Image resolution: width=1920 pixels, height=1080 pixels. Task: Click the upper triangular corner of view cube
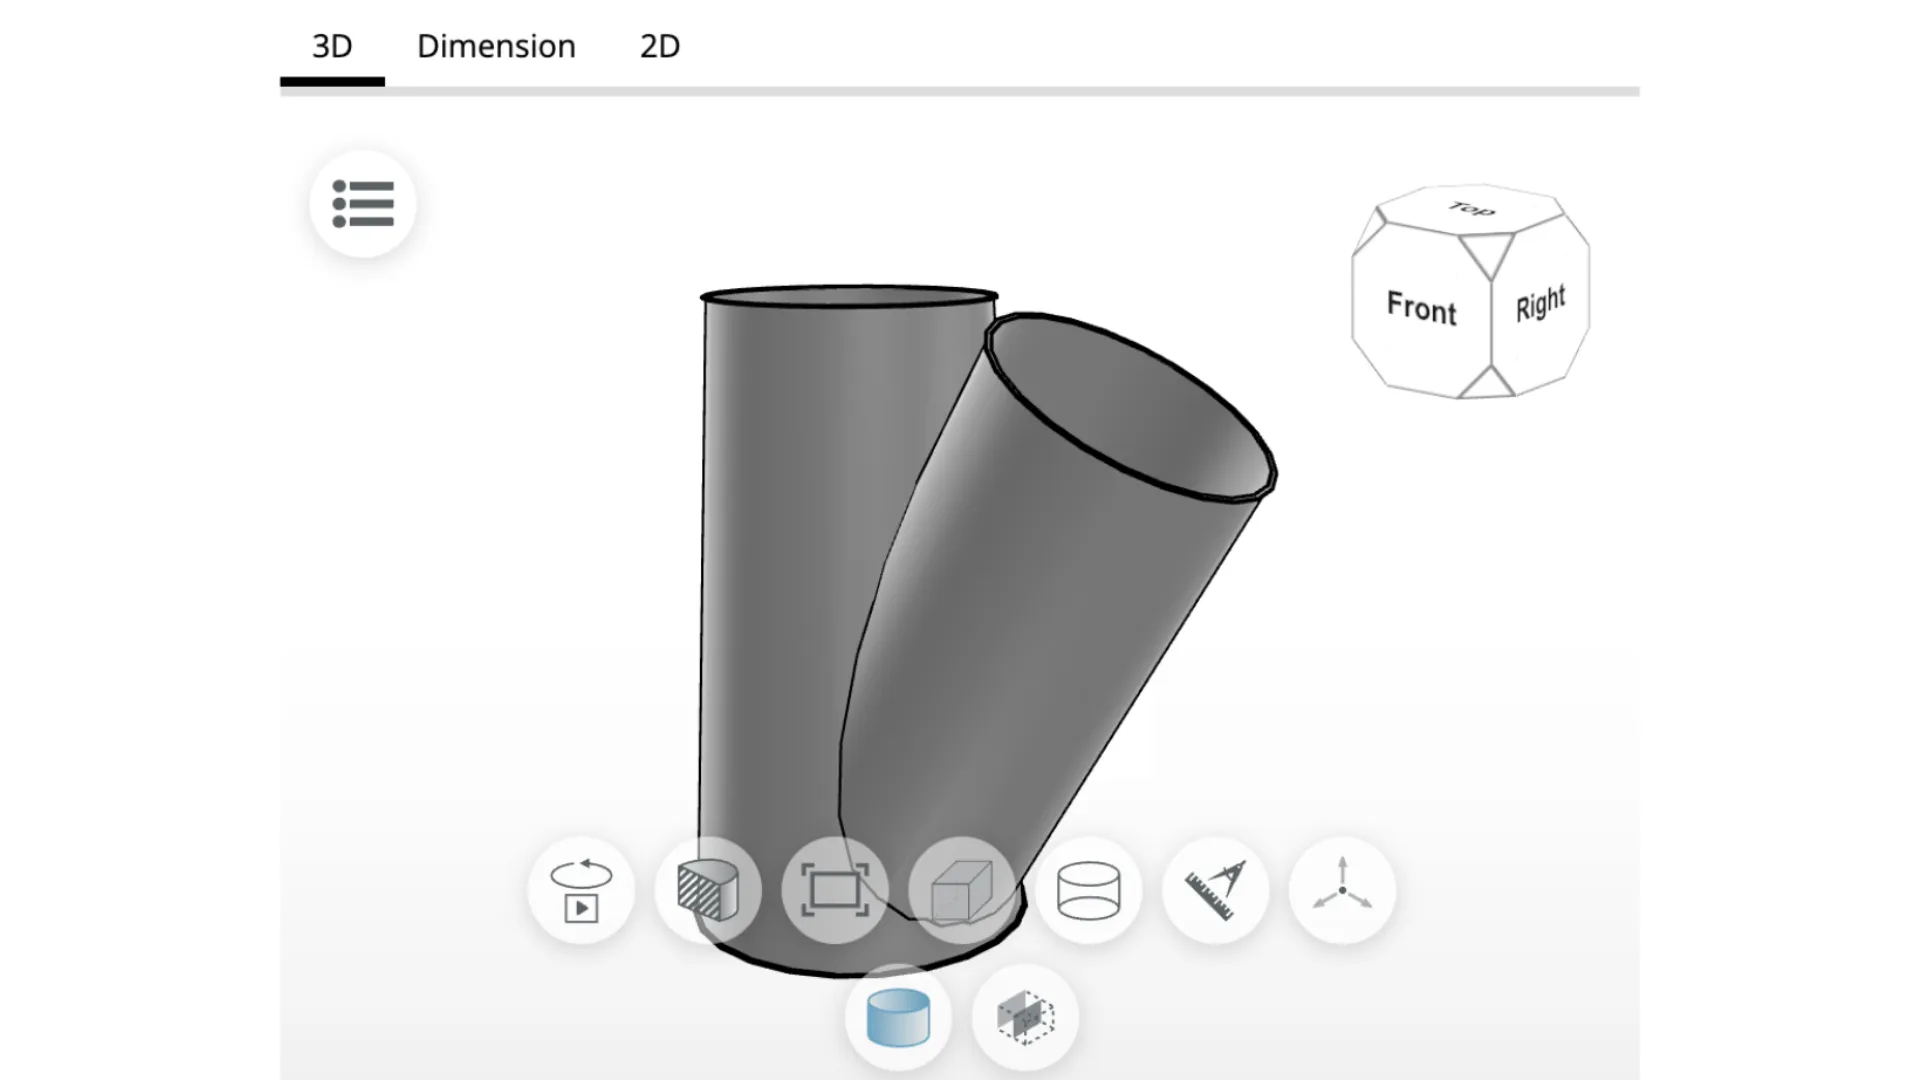tap(1488, 252)
